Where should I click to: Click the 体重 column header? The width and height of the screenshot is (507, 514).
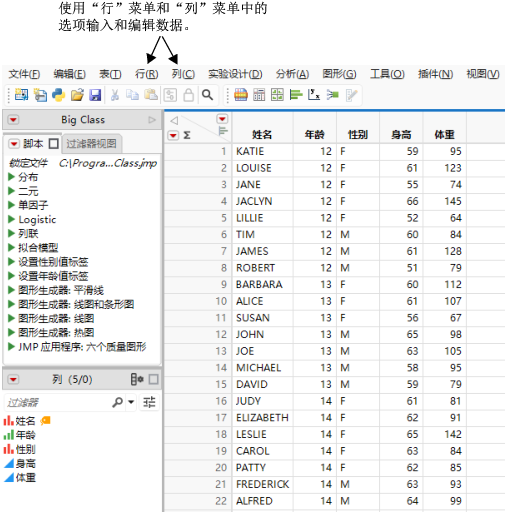point(444,135)
